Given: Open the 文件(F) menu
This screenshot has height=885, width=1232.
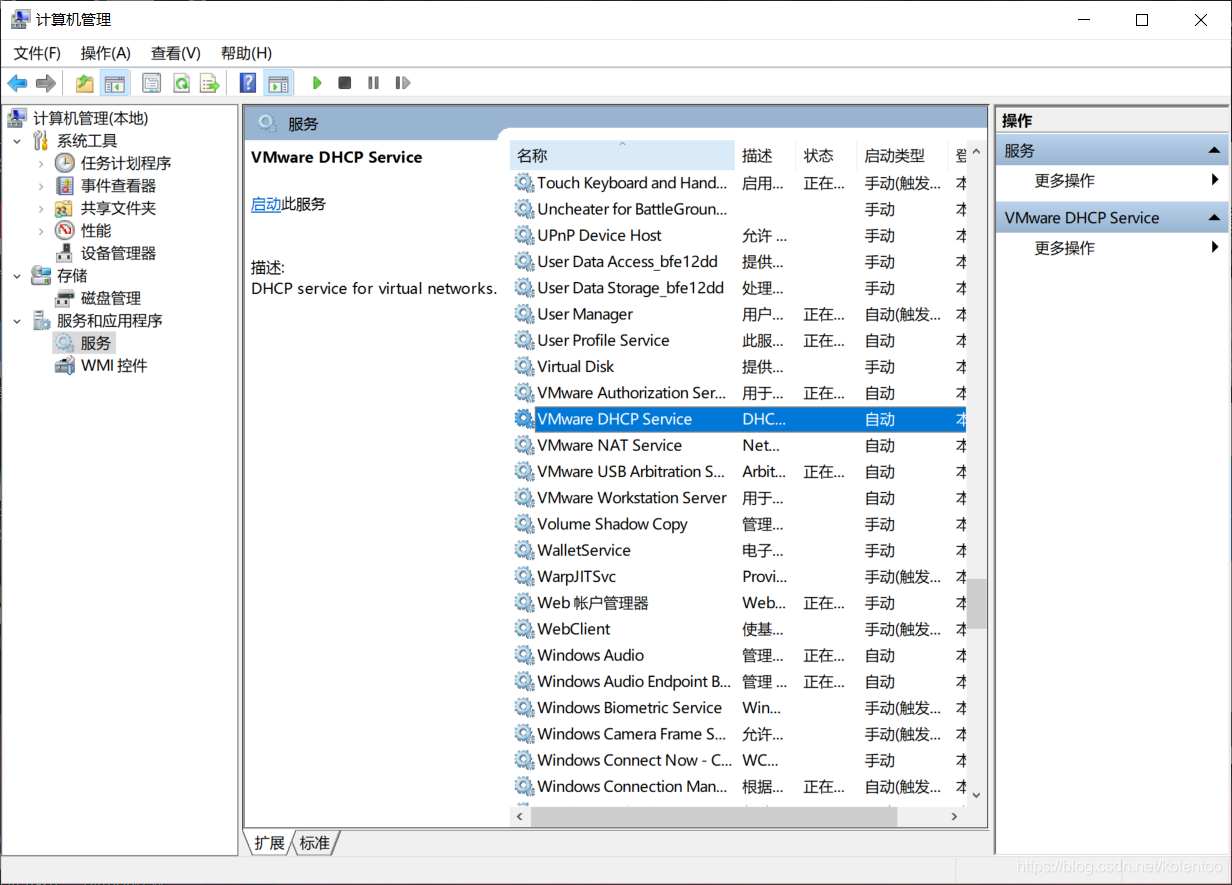Looking at the screenshot, I should tap(37, 53).
